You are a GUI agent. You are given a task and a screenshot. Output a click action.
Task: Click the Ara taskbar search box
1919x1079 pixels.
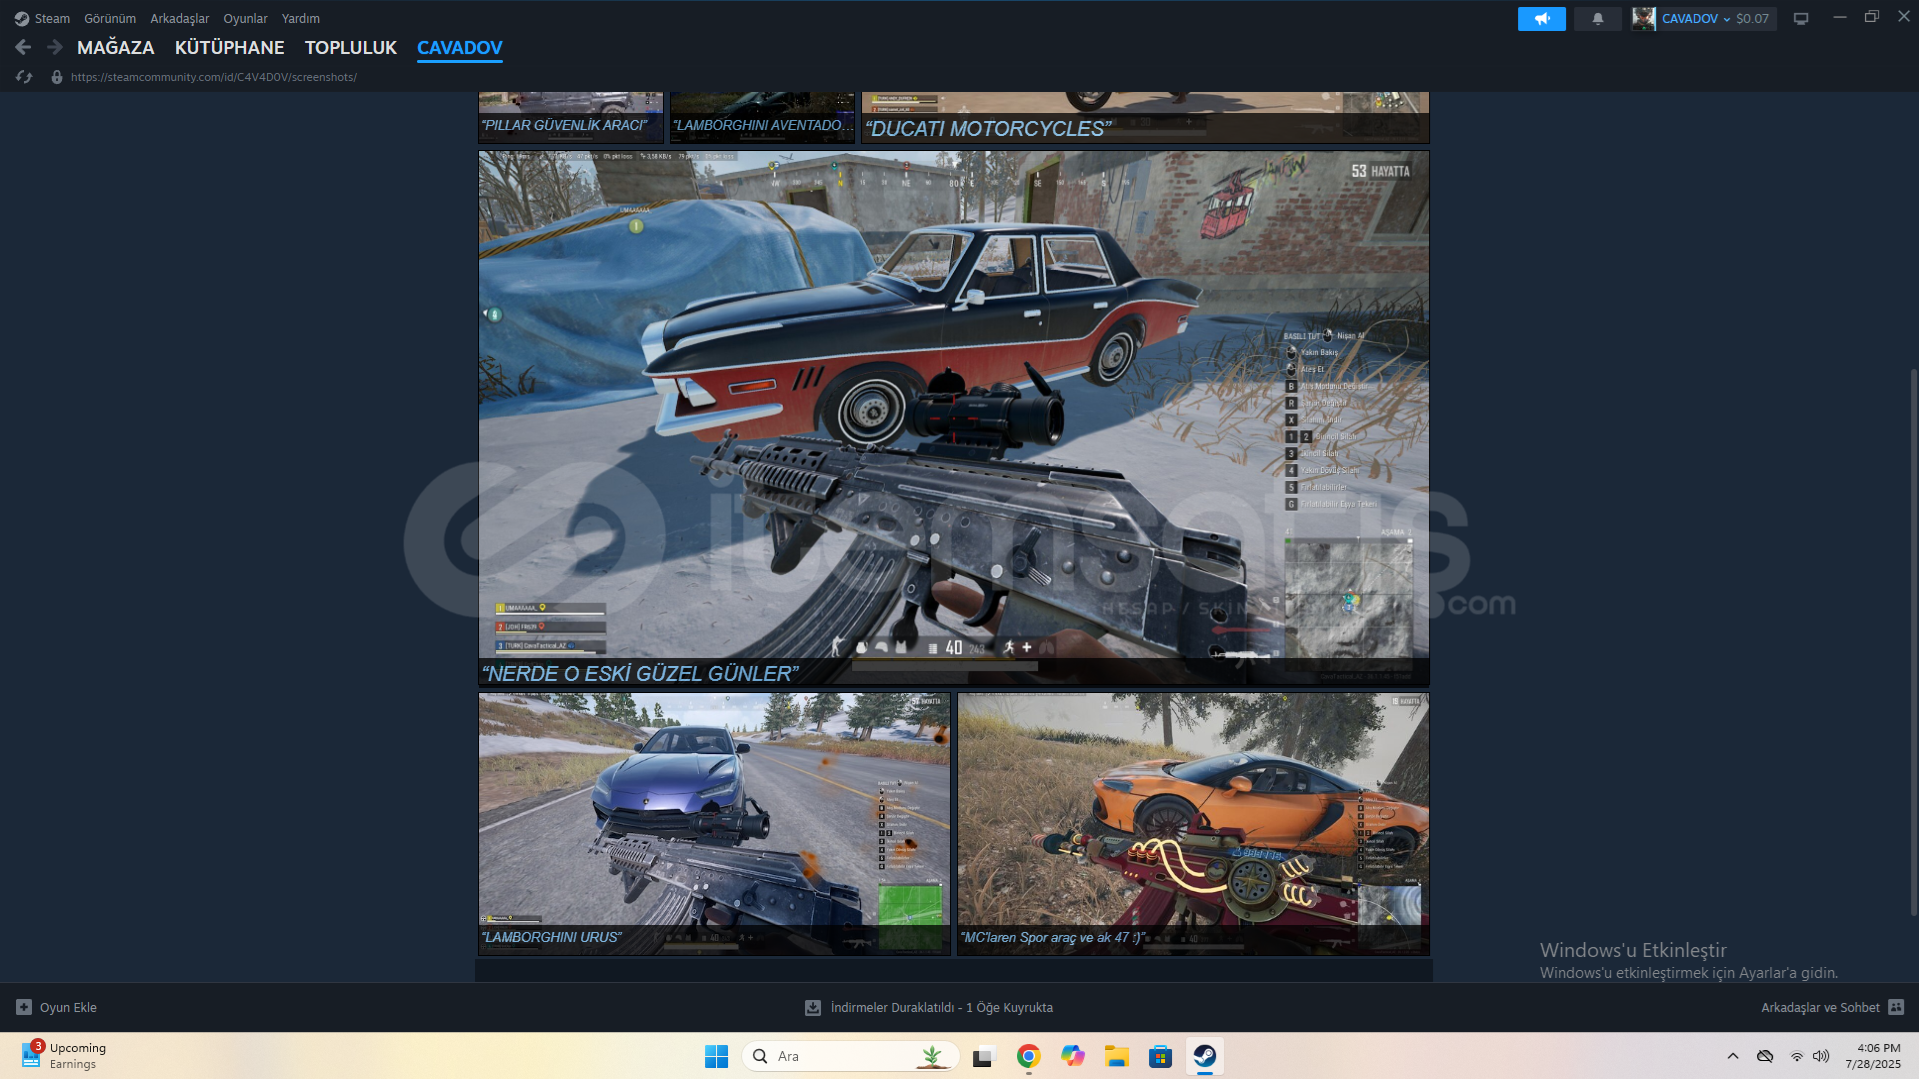pos(850,1056)
